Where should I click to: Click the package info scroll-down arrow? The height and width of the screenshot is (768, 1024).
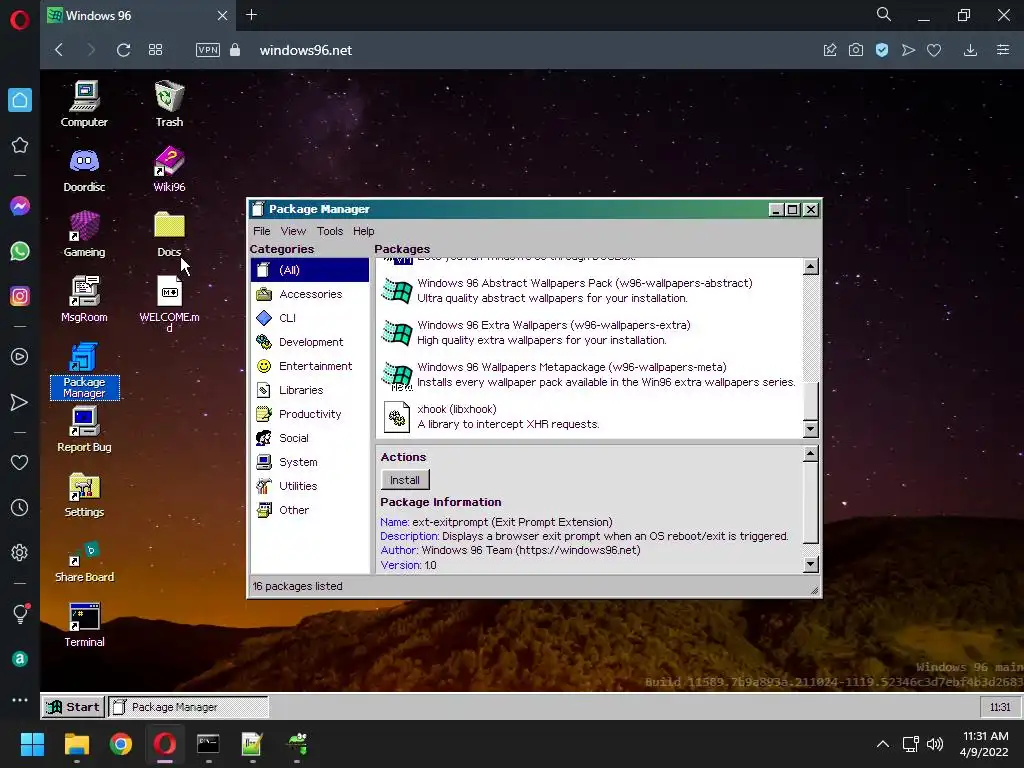coord(810,564)
